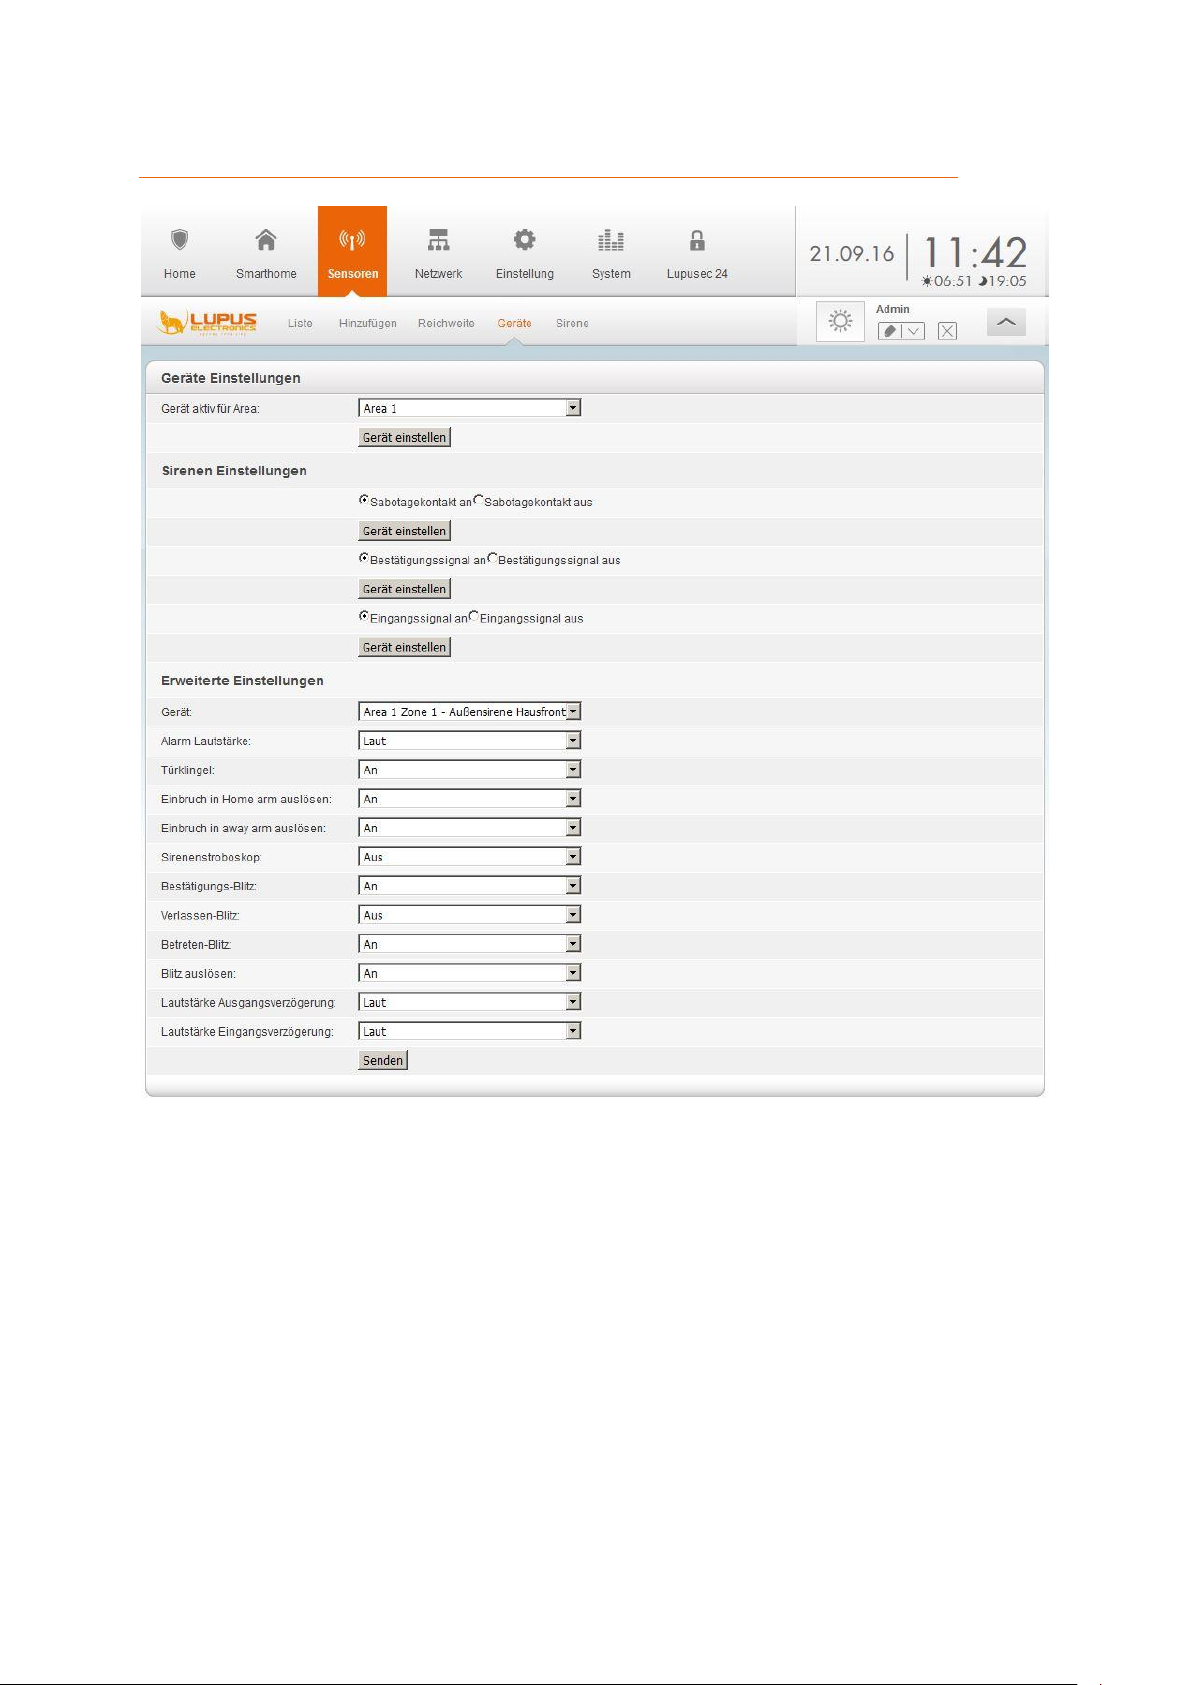The height and width of the screenshot is (1685, 1192).
Task: Open Einbruch in Home arm auslösen dropdown
Action: click(x=469, y=799)
